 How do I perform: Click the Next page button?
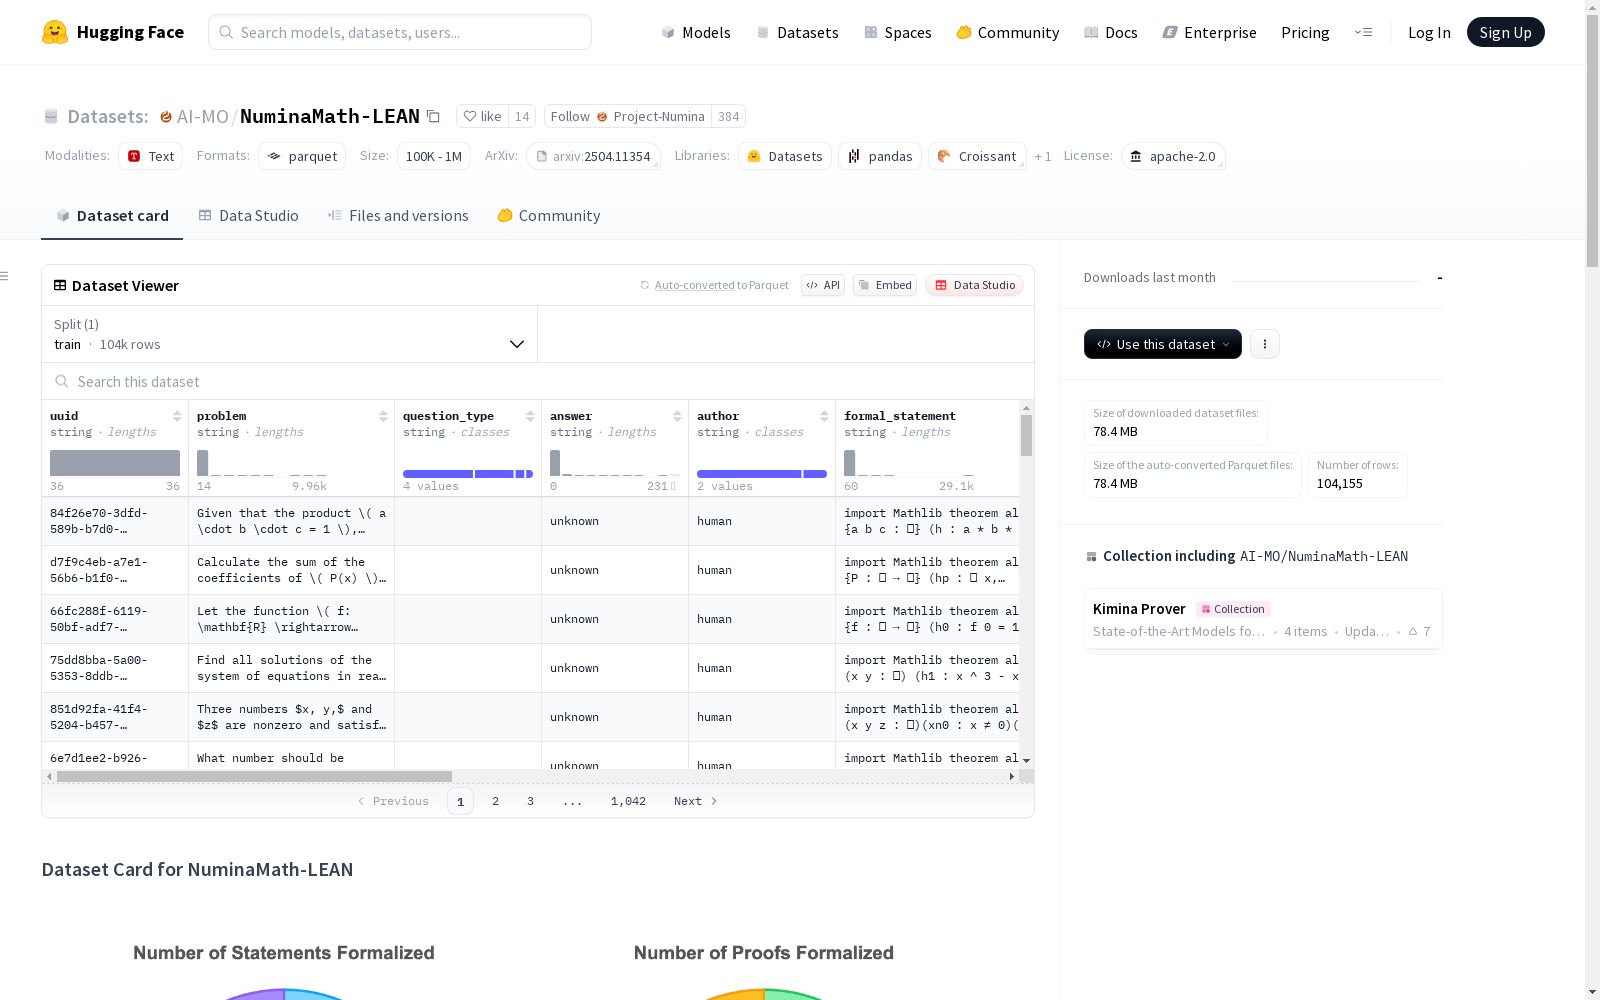(x=696, y=801)
